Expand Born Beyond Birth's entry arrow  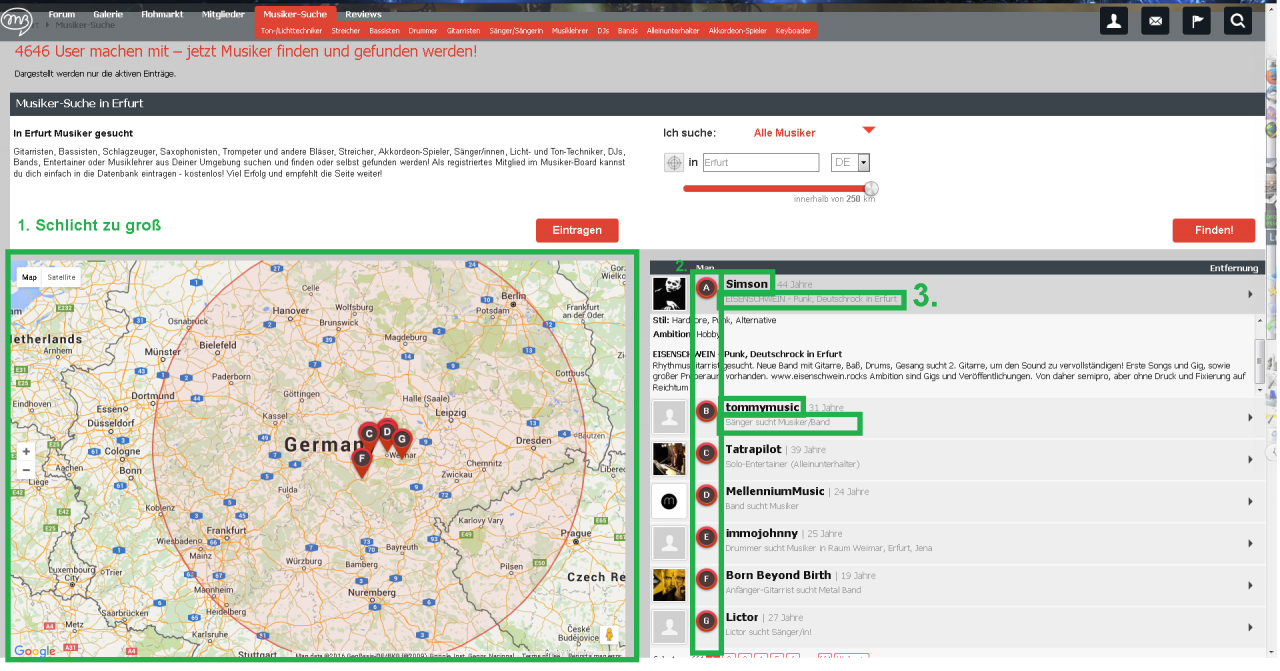coord(1250,585)
